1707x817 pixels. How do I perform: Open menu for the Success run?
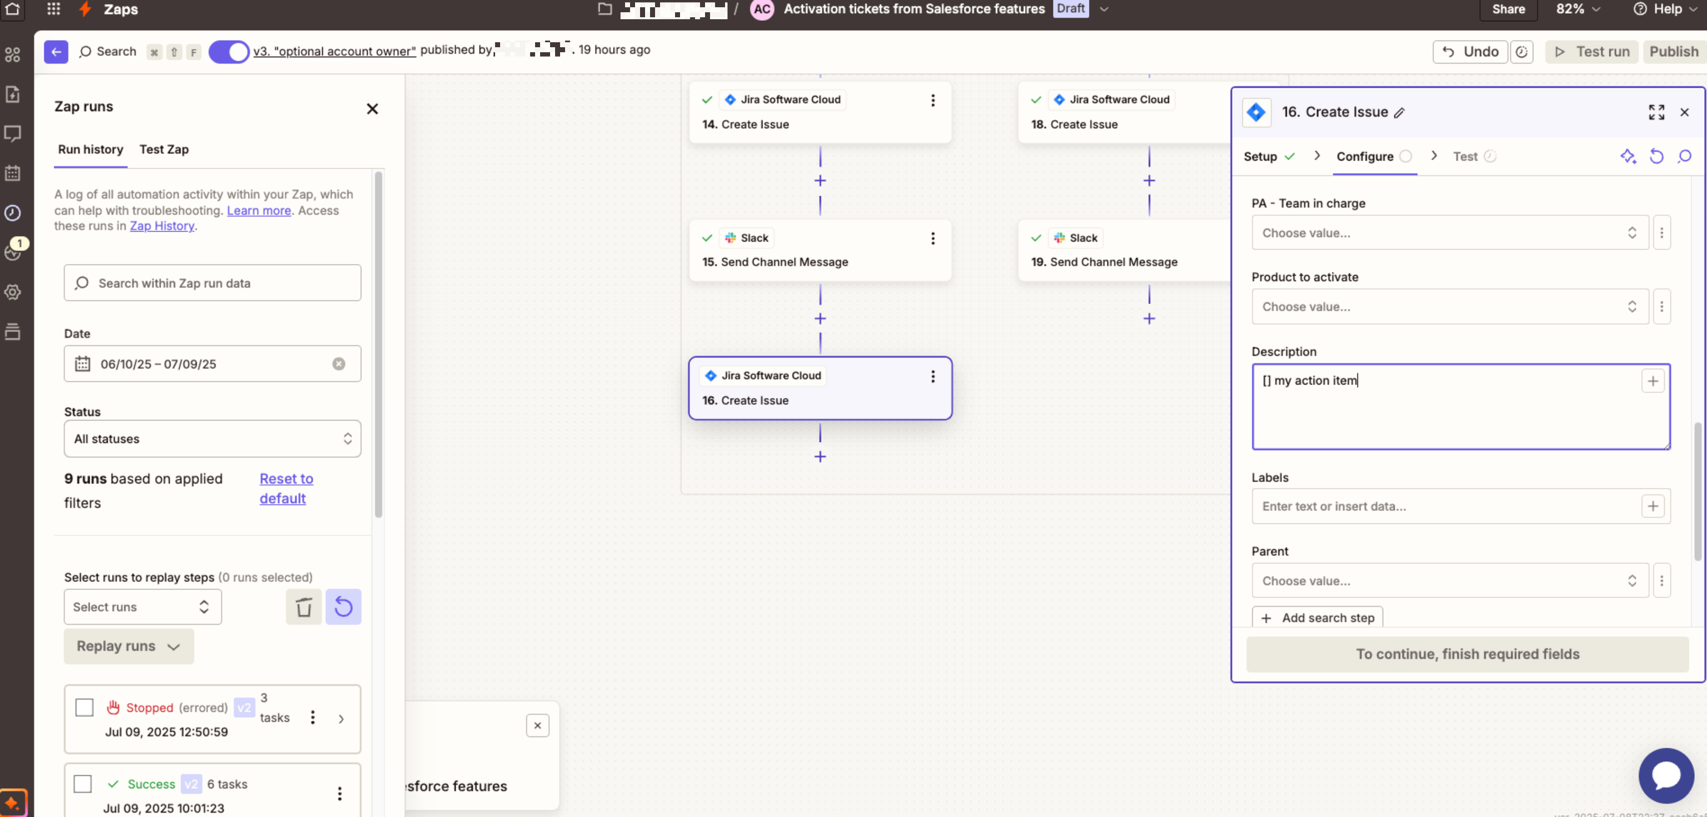pyautogui.click(x=340, y=794)
